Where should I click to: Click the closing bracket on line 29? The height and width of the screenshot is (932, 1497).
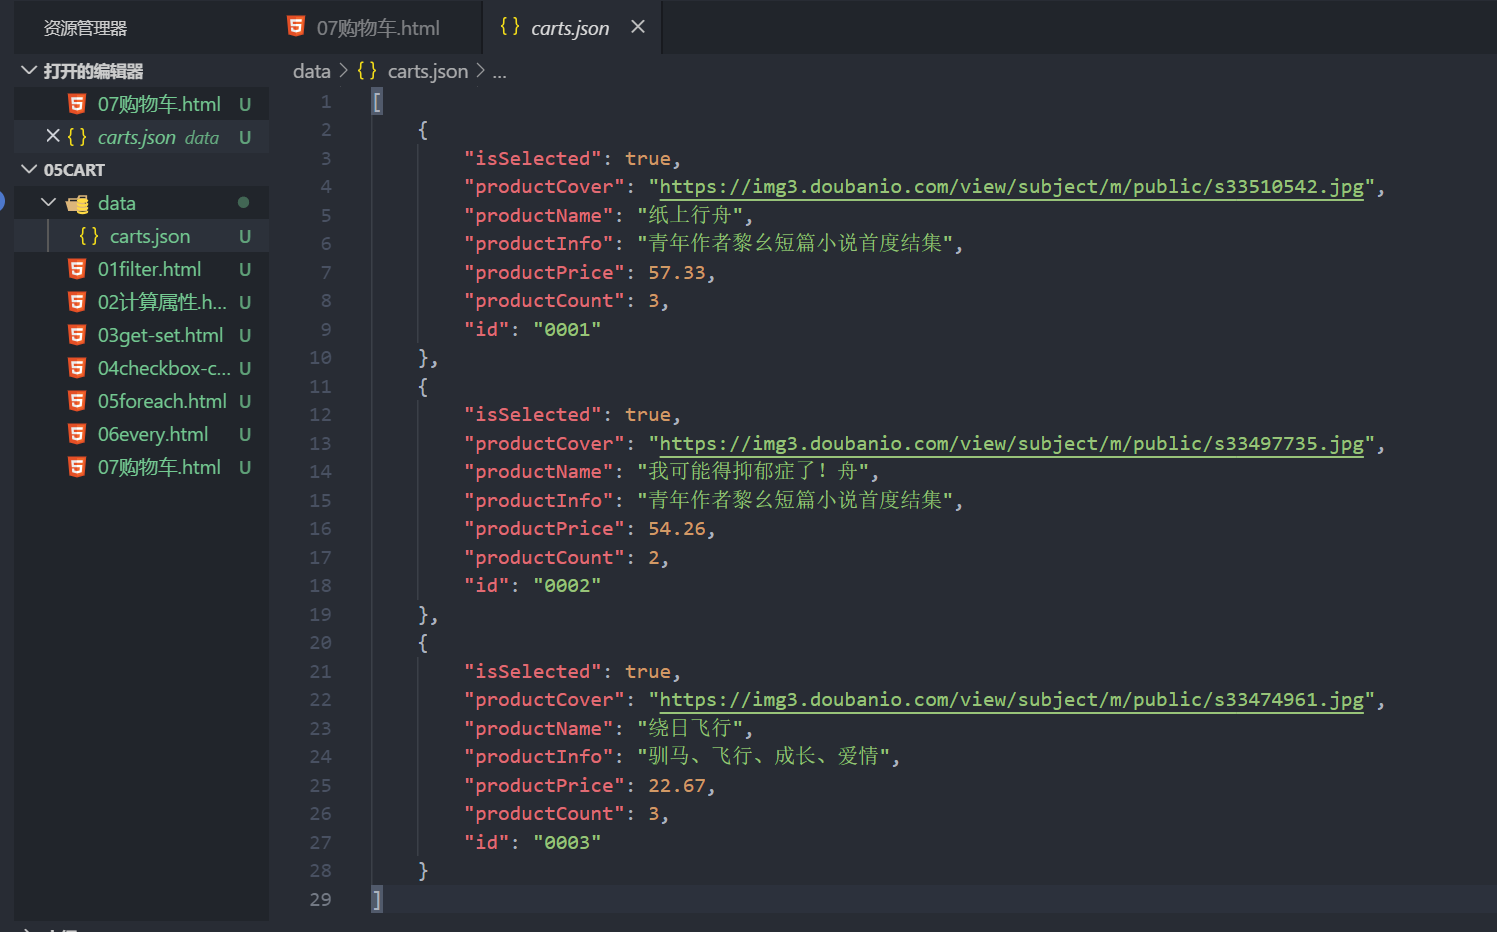click(376, 900)
